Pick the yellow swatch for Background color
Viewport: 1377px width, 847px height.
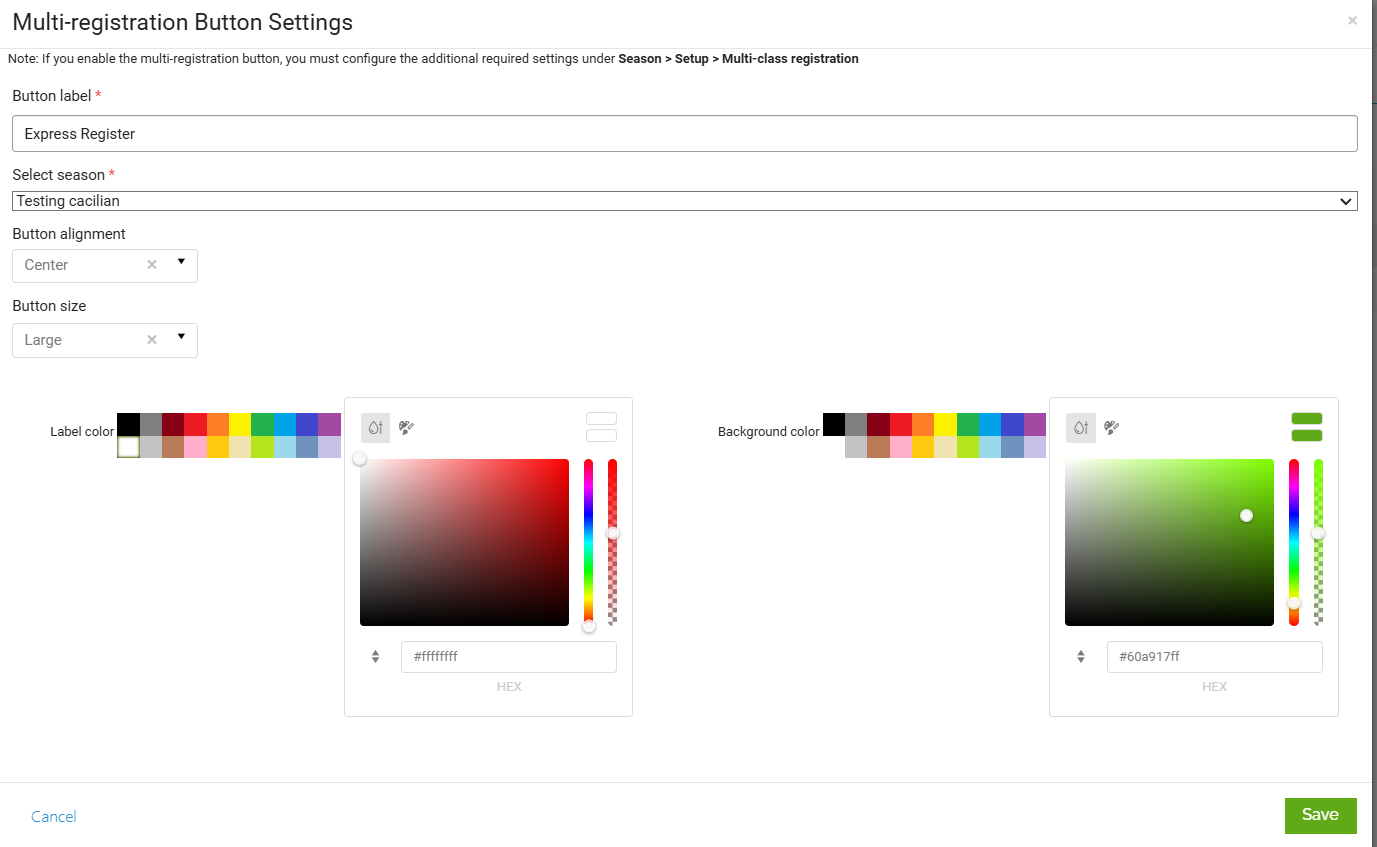945,424
